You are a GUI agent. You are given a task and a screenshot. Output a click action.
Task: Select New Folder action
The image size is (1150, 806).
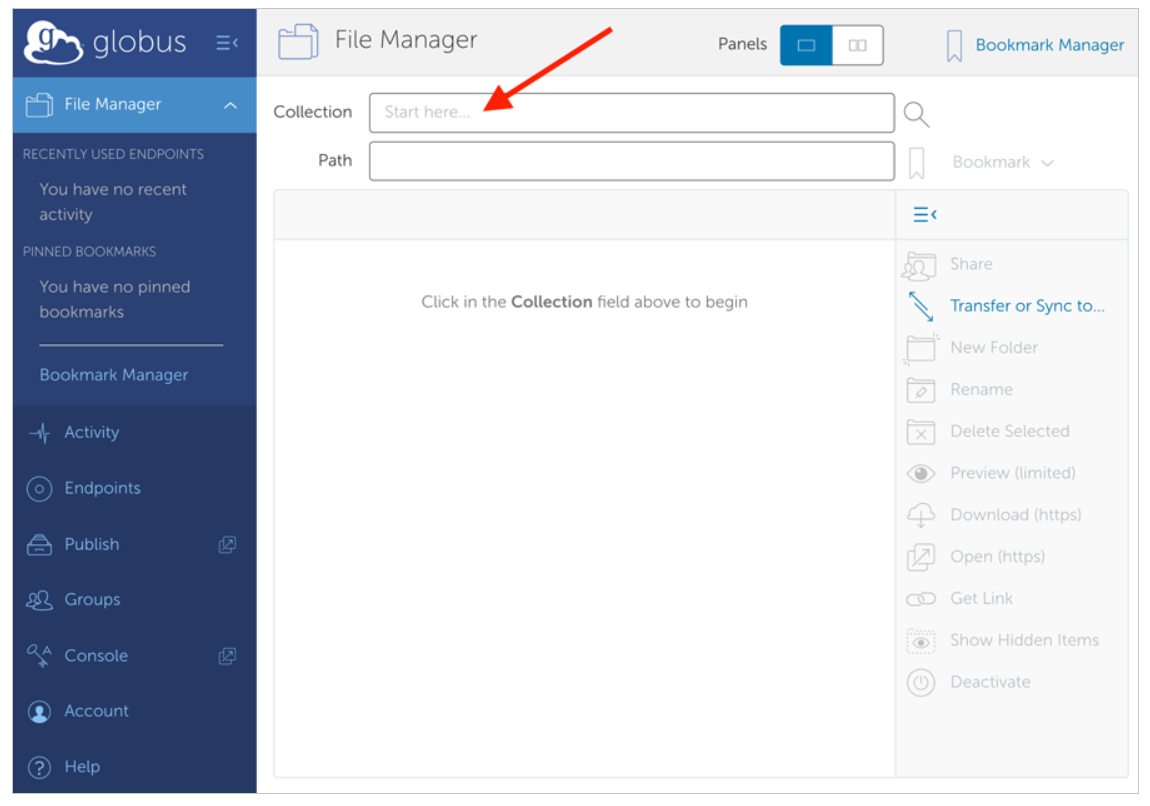pyautogui.click(x=994, y=348)
